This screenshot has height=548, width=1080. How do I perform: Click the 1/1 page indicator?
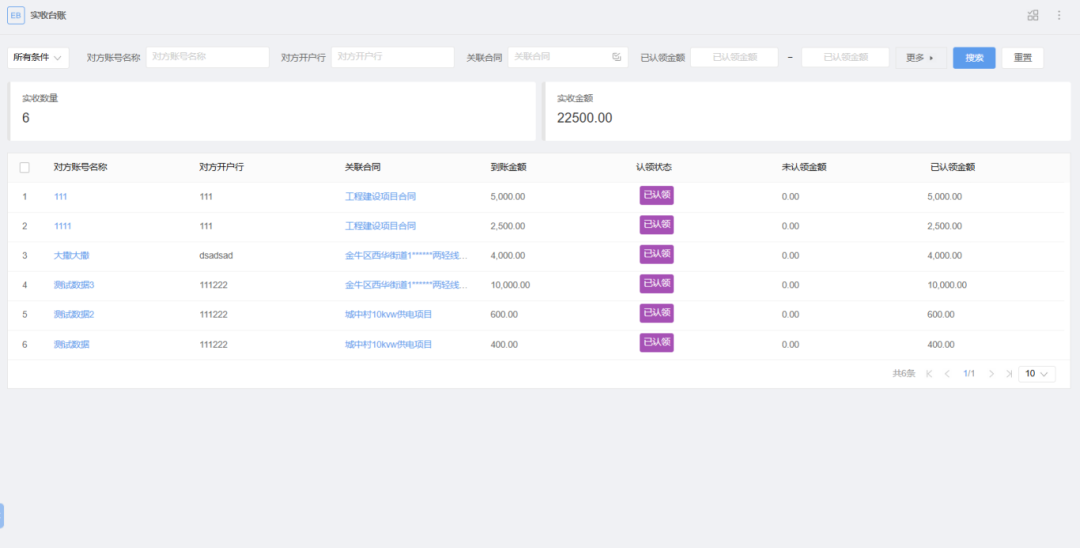click(969, 374)
